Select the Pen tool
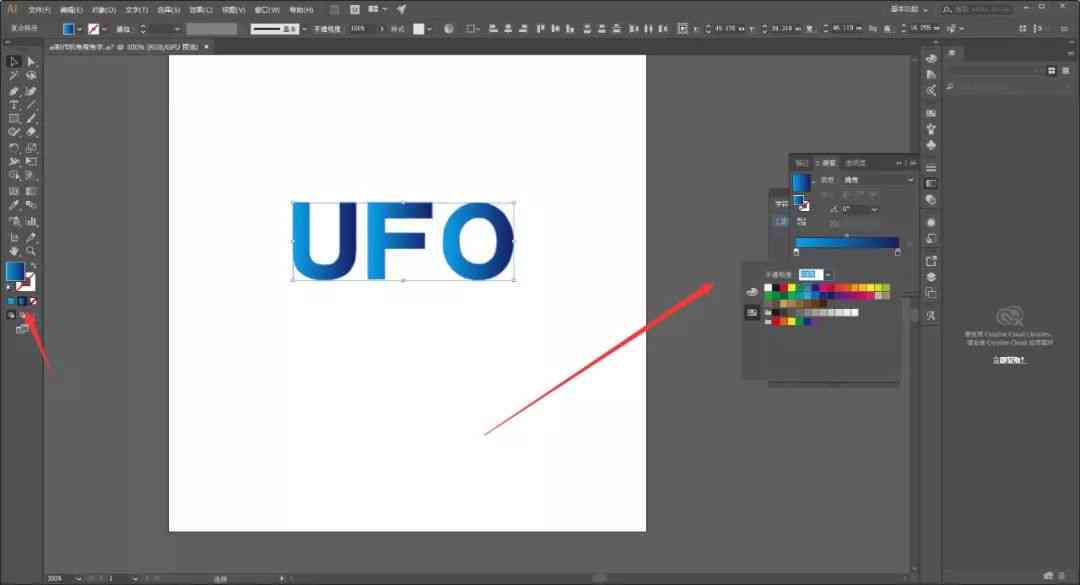 click(14, 91)
